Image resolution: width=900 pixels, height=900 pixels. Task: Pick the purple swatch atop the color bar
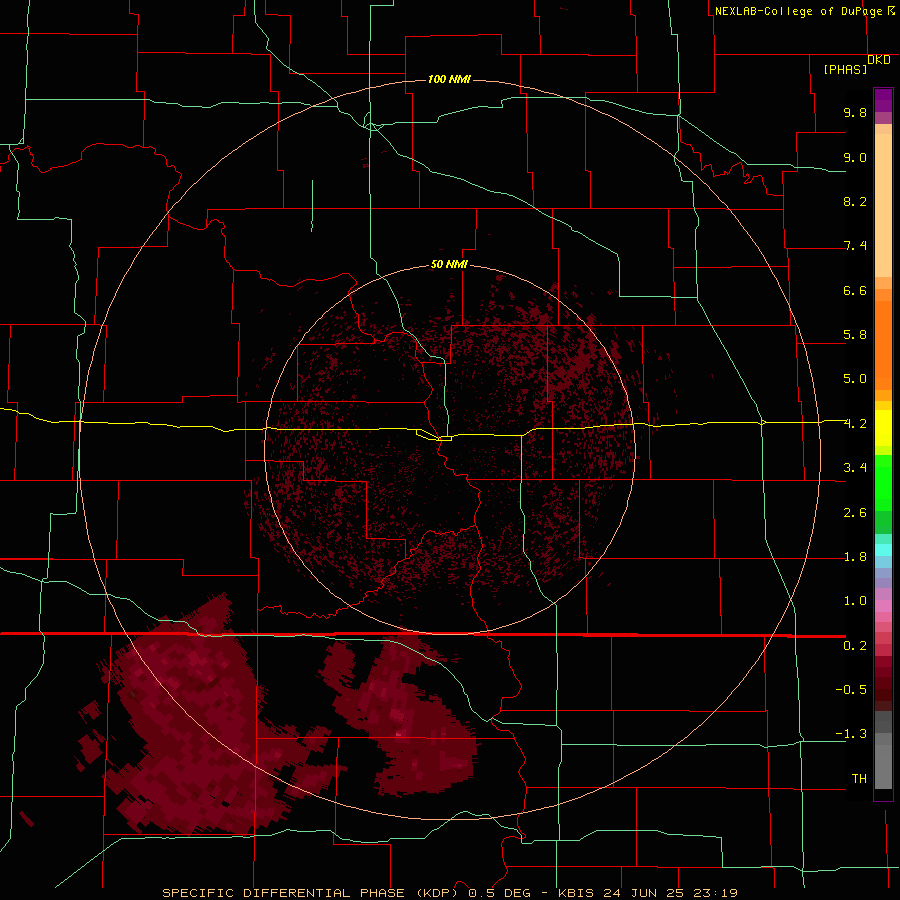tap(883, 101)
